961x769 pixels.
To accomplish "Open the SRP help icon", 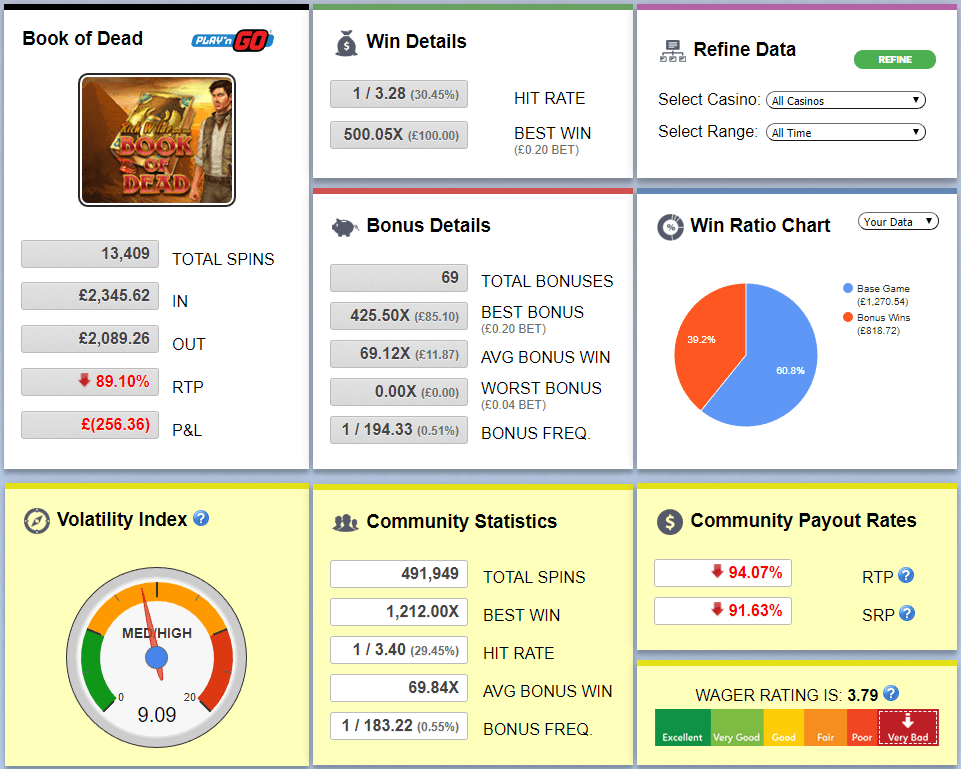I will [907, 613].
